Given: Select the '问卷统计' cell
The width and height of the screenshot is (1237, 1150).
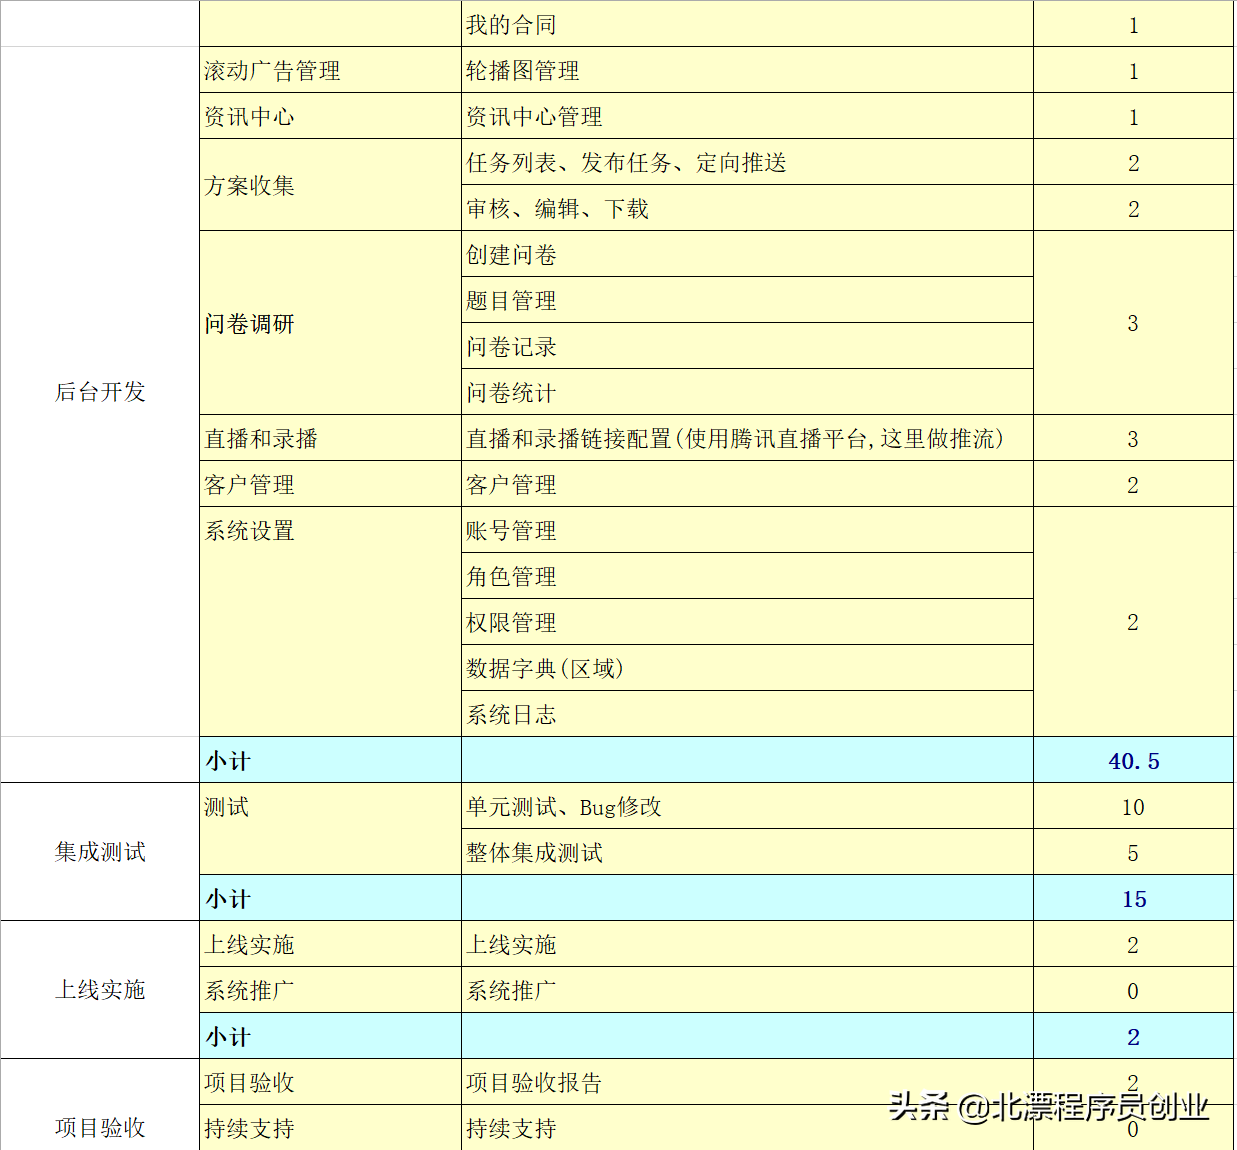Looking at the screenshot, I should [x=747, y=392].
